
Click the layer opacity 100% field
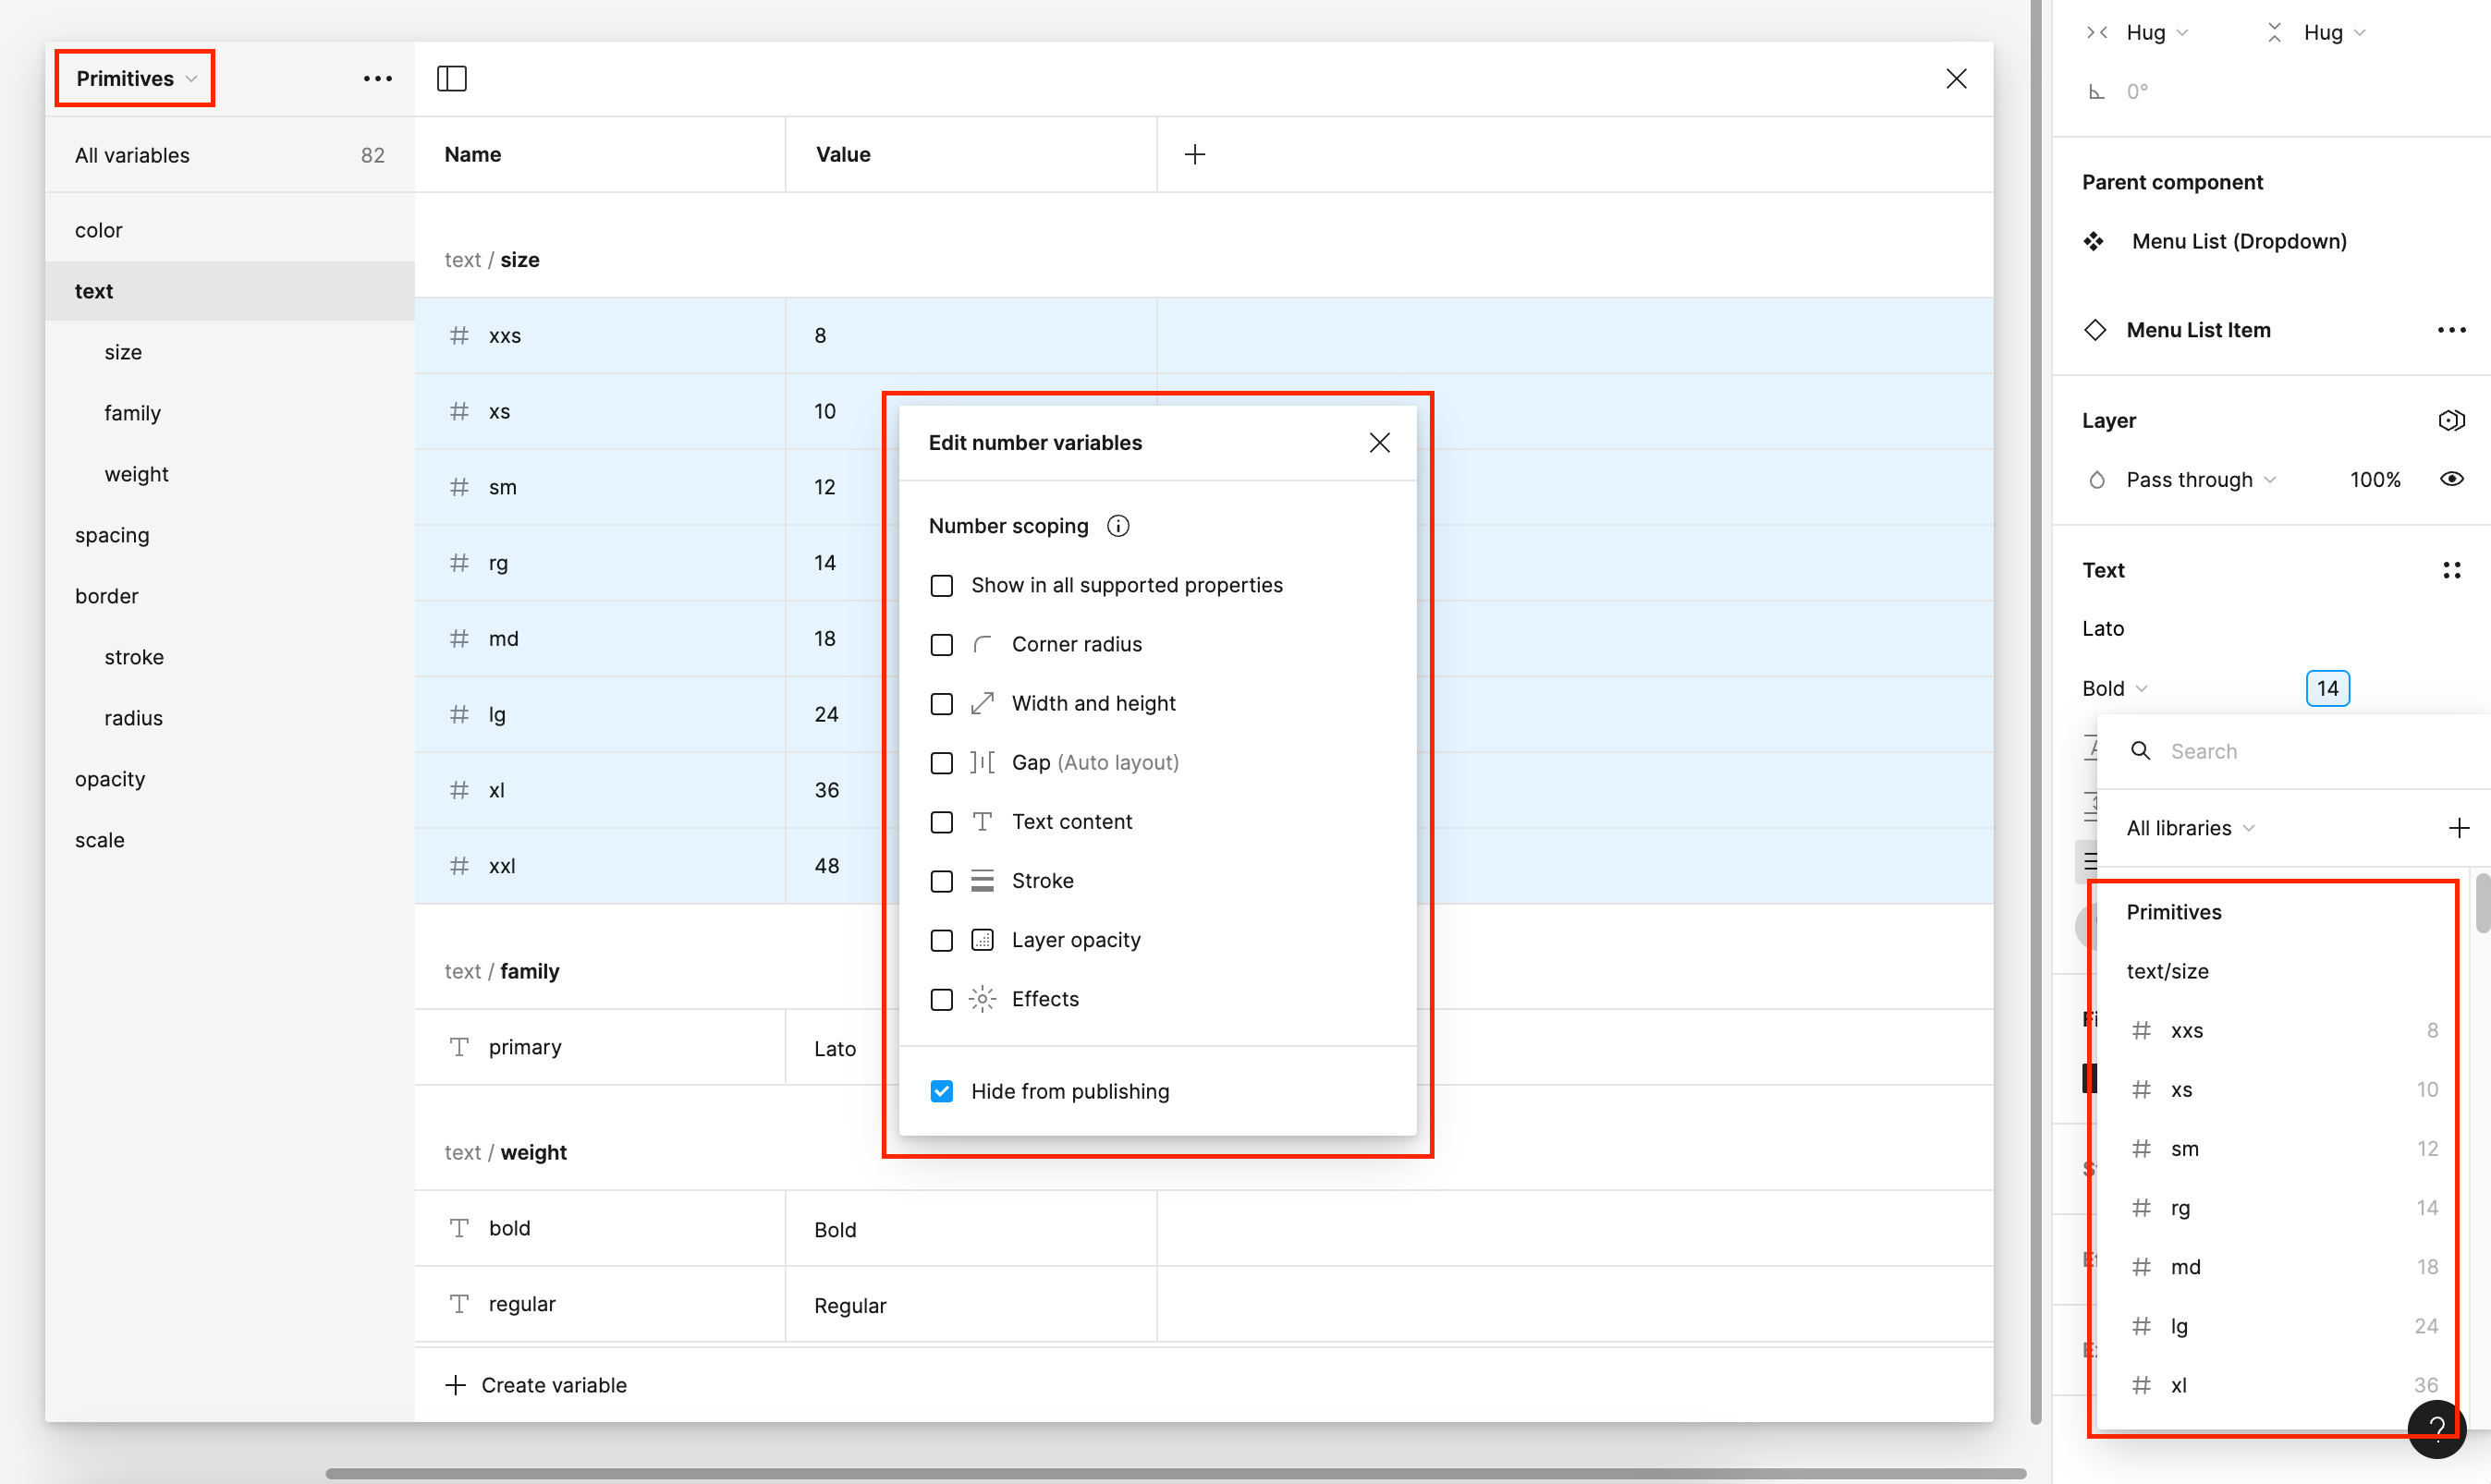[2374, 480]
